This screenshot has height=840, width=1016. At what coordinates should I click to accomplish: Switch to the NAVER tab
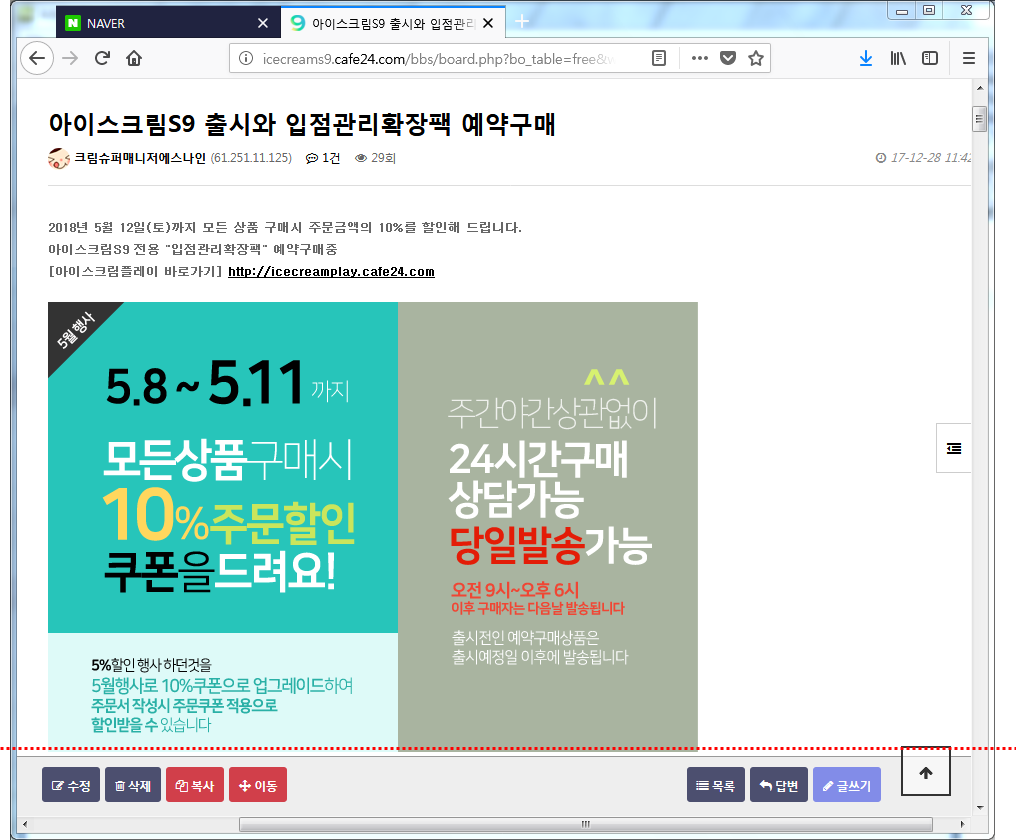tap(150, 23)
